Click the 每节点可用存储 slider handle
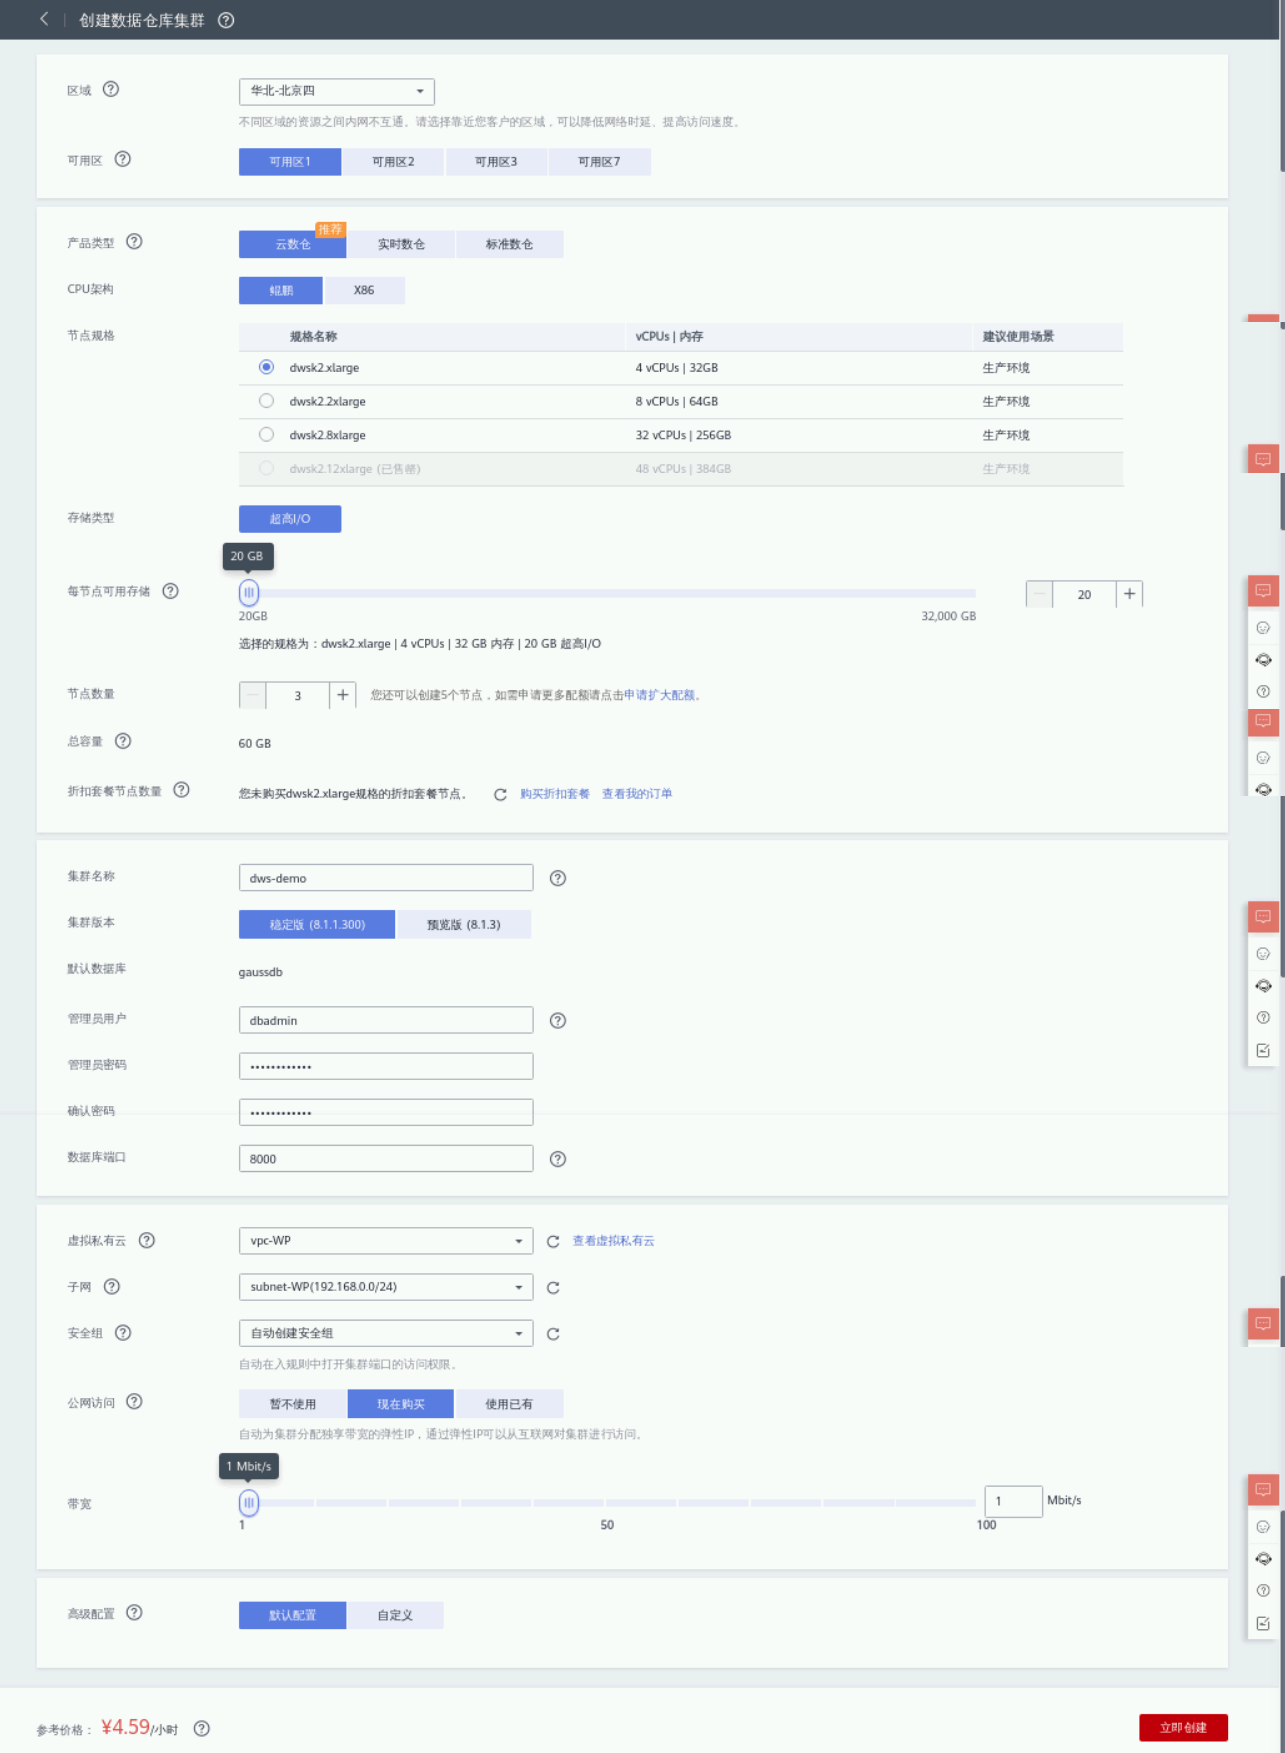This screenshot has height=1753, width=1285. 249,593
